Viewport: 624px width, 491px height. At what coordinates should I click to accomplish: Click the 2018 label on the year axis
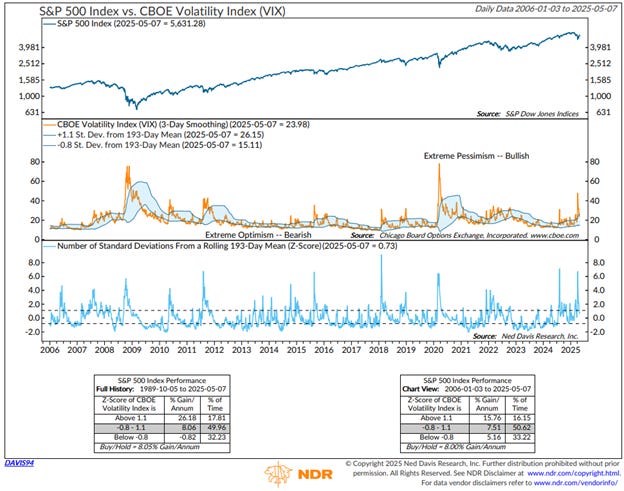coord(379,350)
